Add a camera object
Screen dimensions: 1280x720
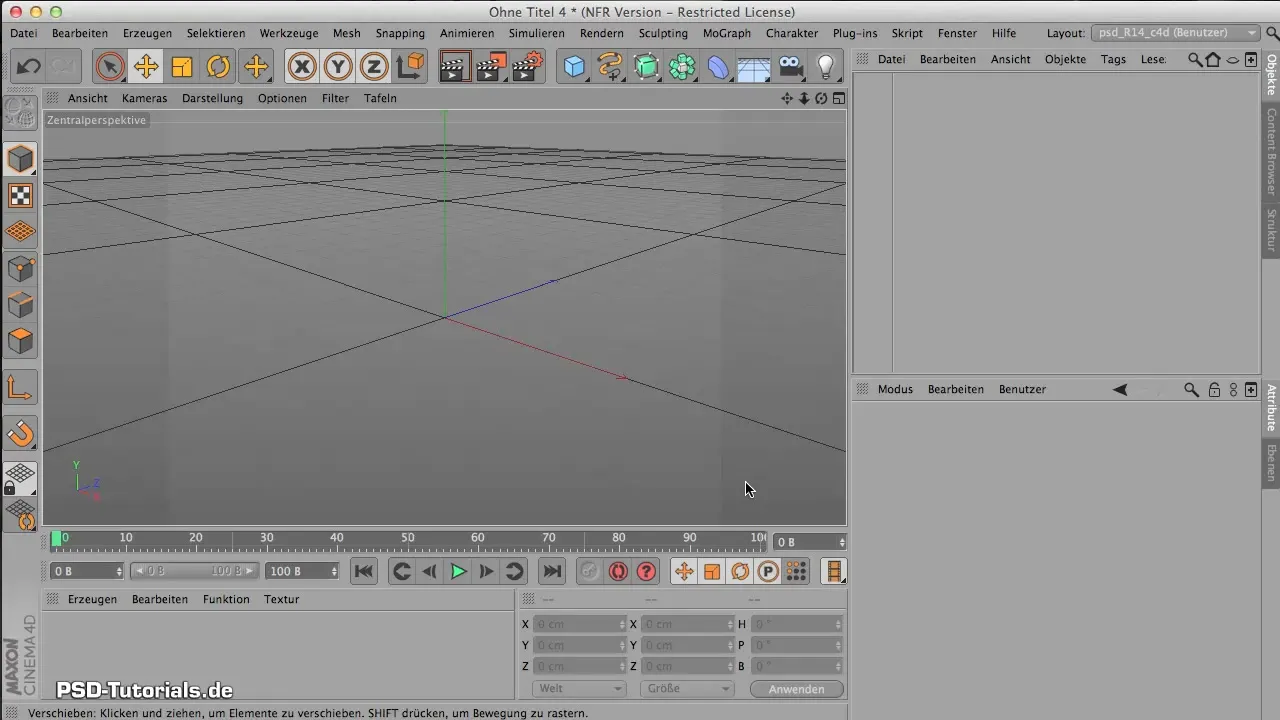coord(791,67)
